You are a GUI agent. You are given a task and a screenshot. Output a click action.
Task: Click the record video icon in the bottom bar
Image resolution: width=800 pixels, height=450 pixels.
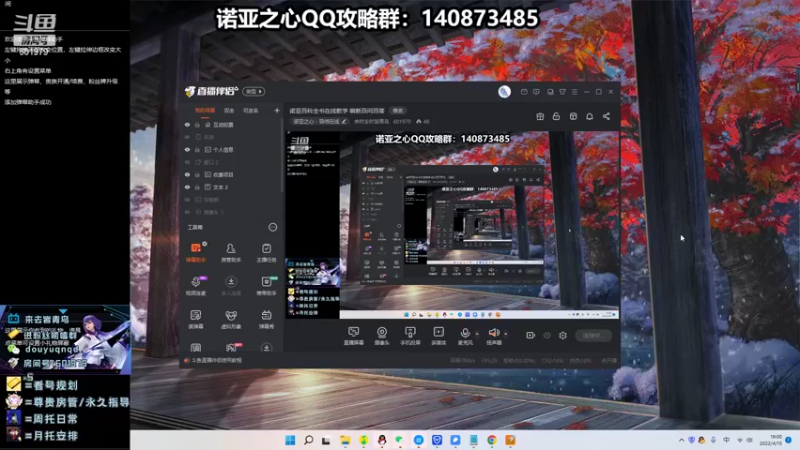(530, 335)
